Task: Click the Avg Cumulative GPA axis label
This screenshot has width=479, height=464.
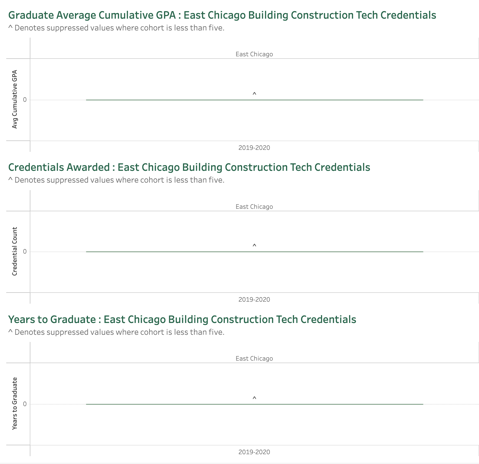Action: (14, 99)
